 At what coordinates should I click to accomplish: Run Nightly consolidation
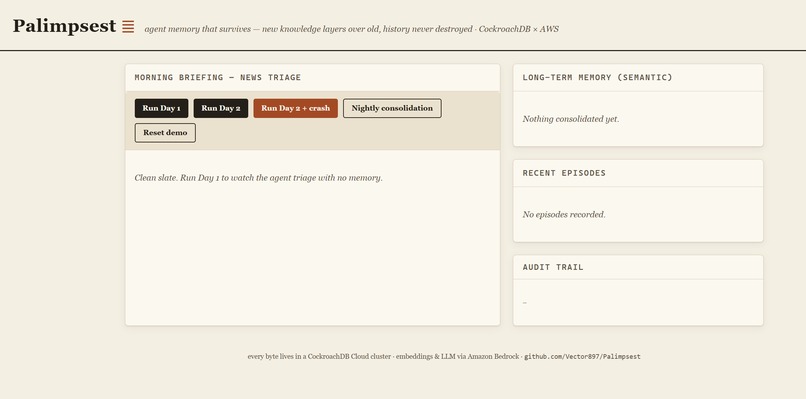tap(392, 108)
